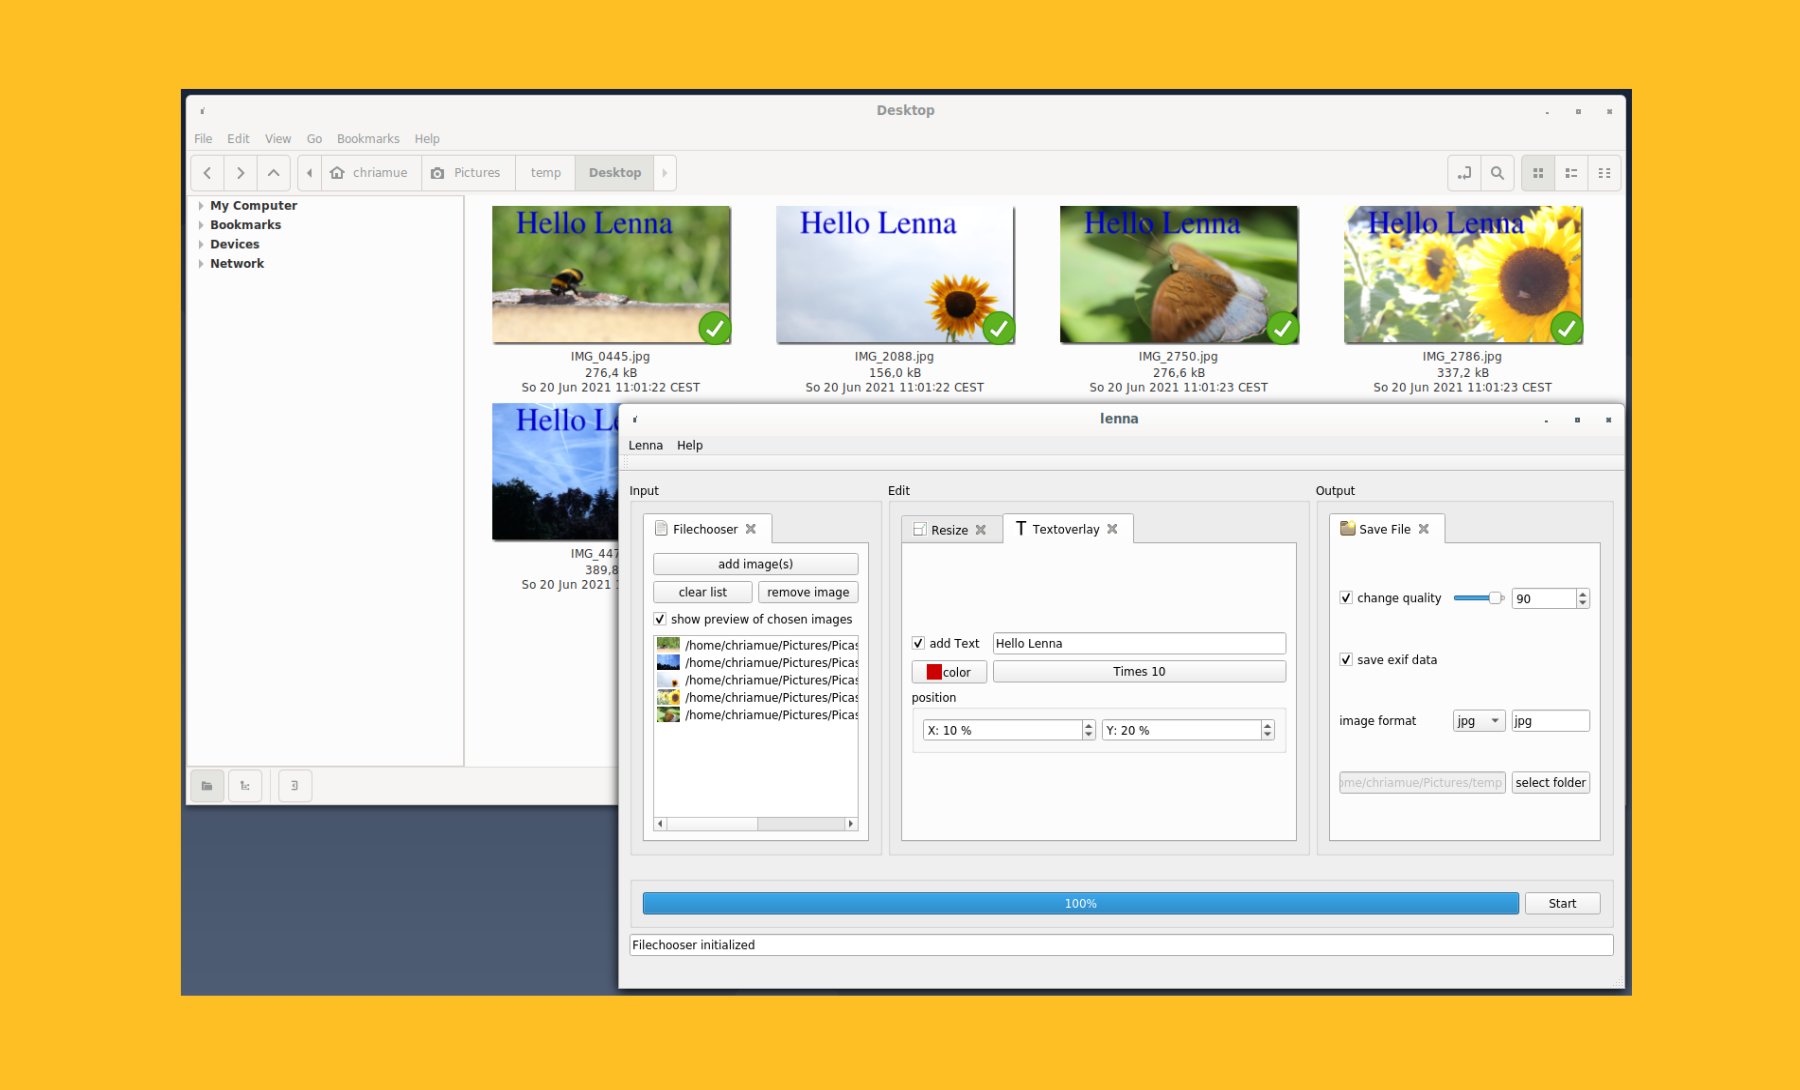Viewport: 1800px width, 1090px height.
Task: Click the clear list button
Action: coord(703,592)
